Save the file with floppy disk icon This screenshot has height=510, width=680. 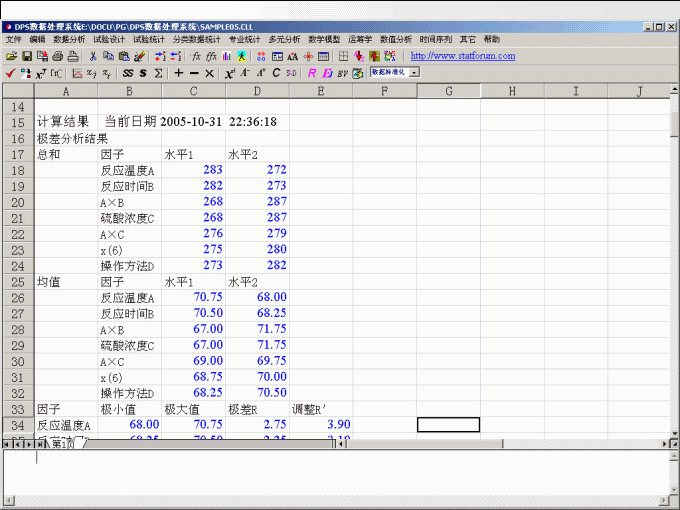27,56
